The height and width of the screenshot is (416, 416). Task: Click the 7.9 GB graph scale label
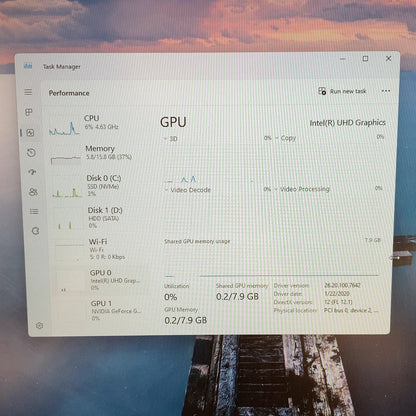click(373, 240)
